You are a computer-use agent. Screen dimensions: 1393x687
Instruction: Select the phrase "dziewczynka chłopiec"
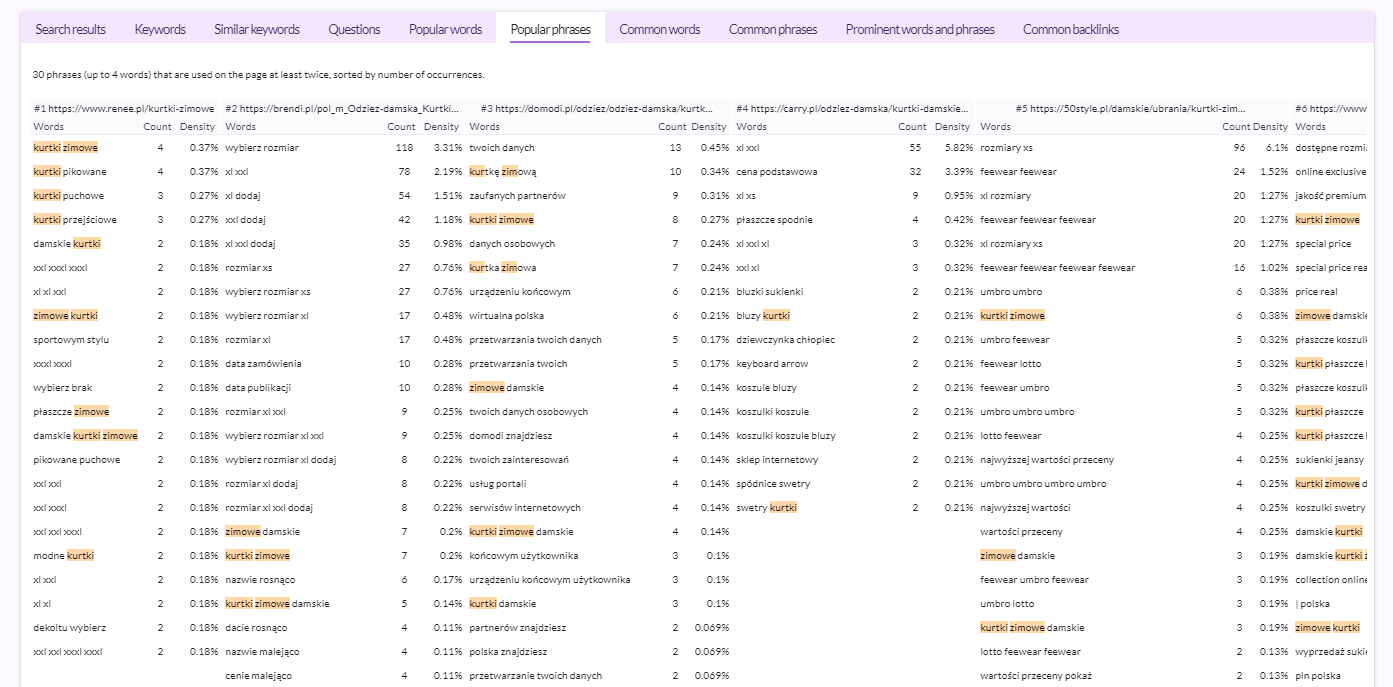[785, 340]
